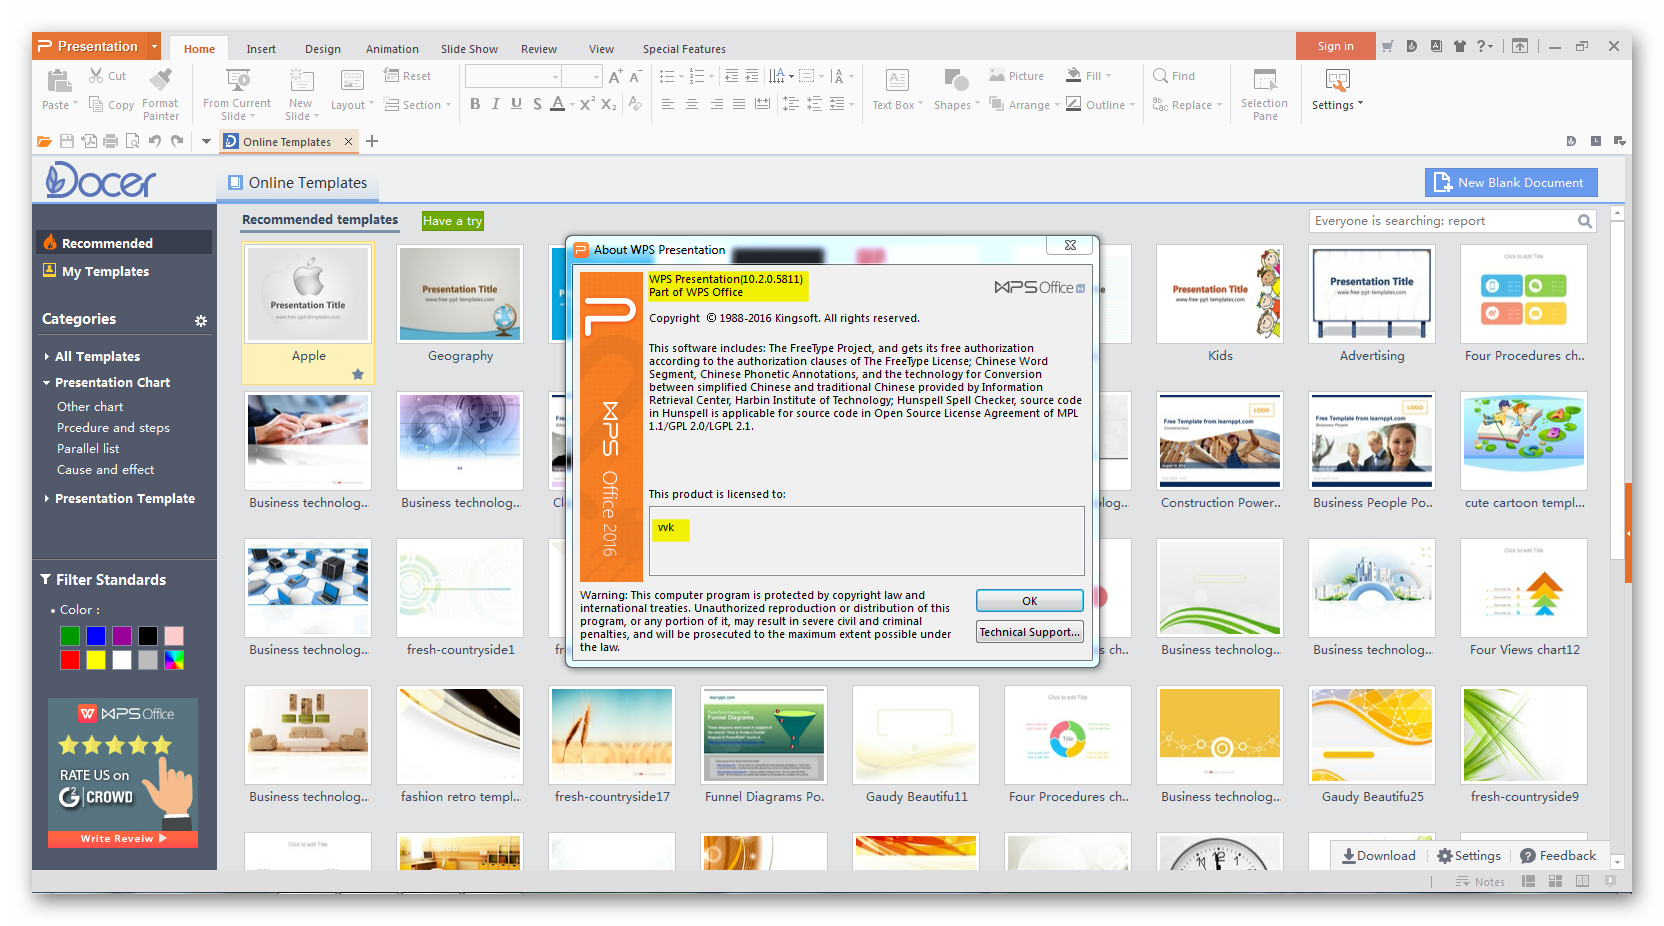The width and height of the screenshot is (1664, 926).
Task: Select the Cause and effect category
Action: (x=105, y=469)
